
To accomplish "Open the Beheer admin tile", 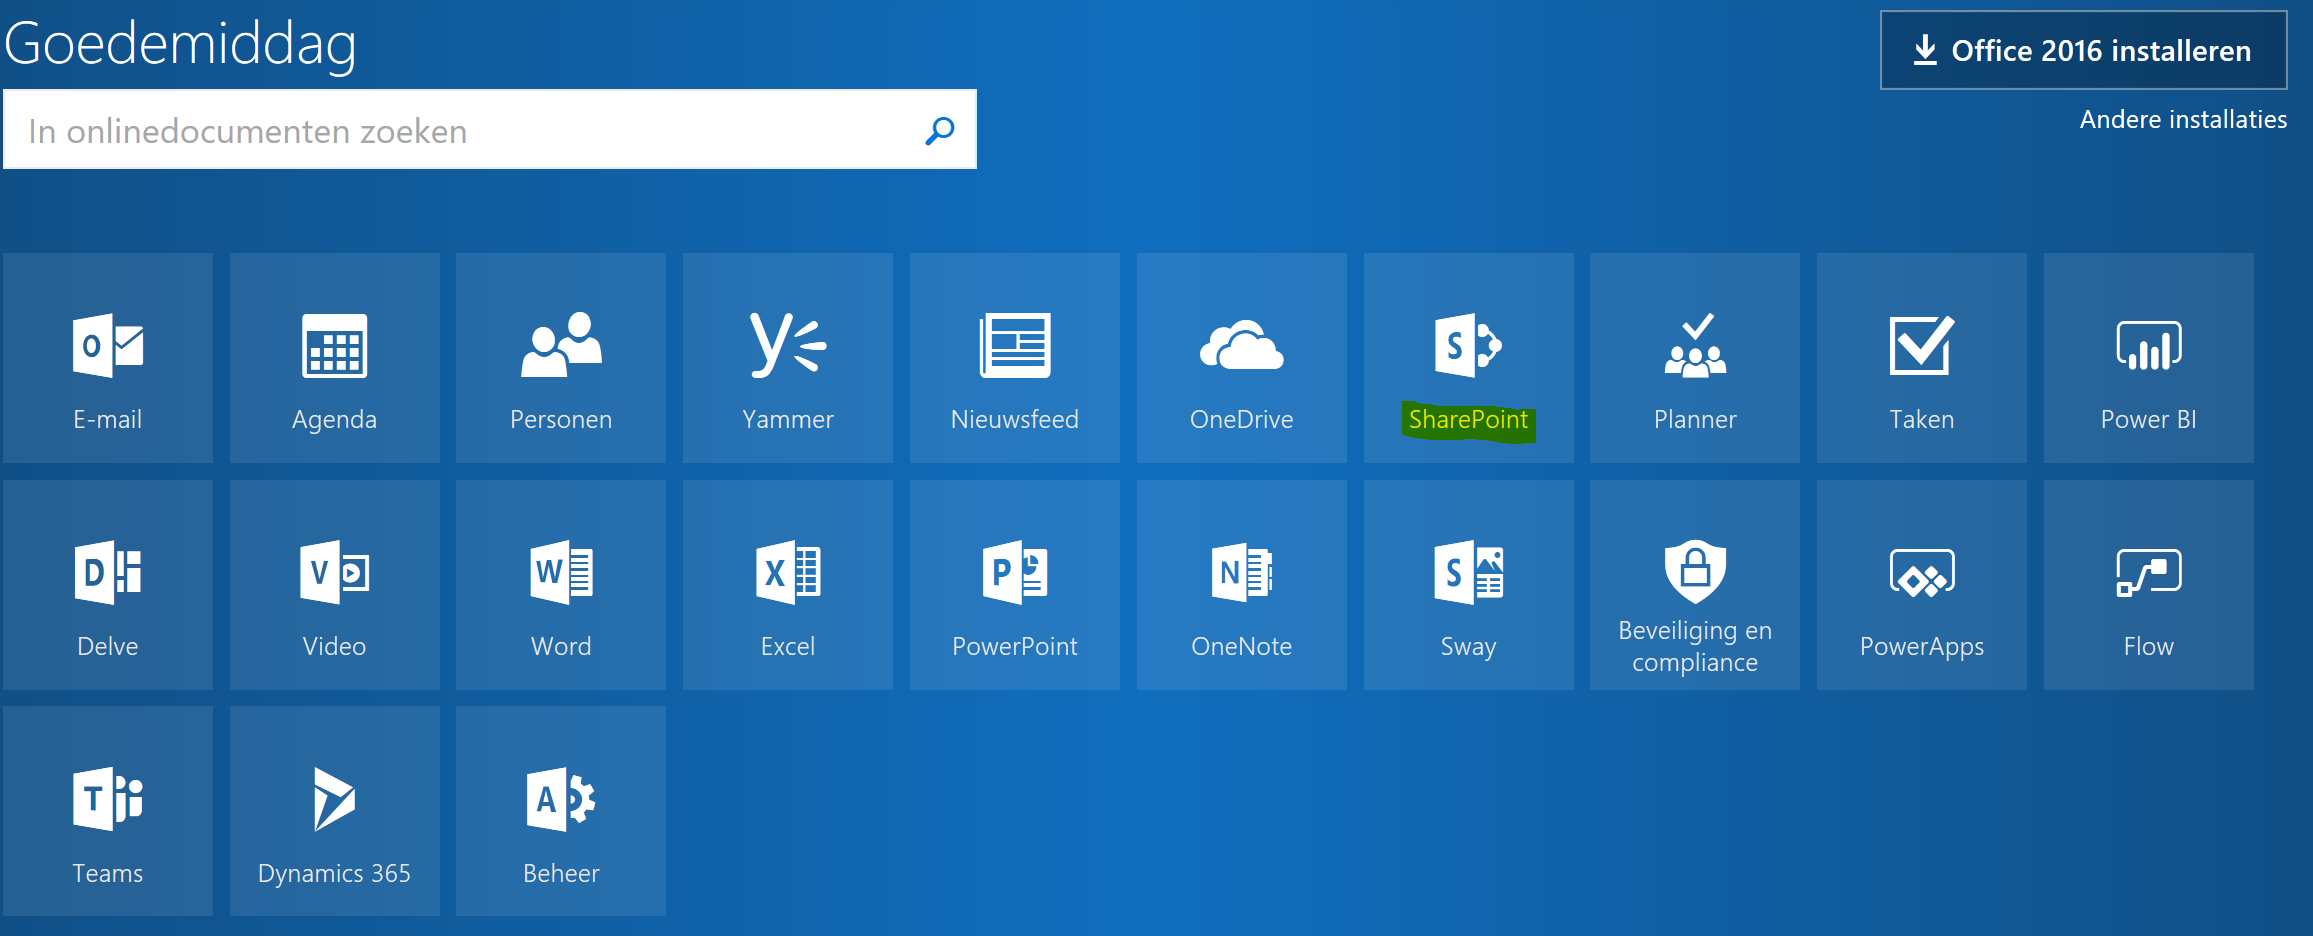I will (561, 811).
